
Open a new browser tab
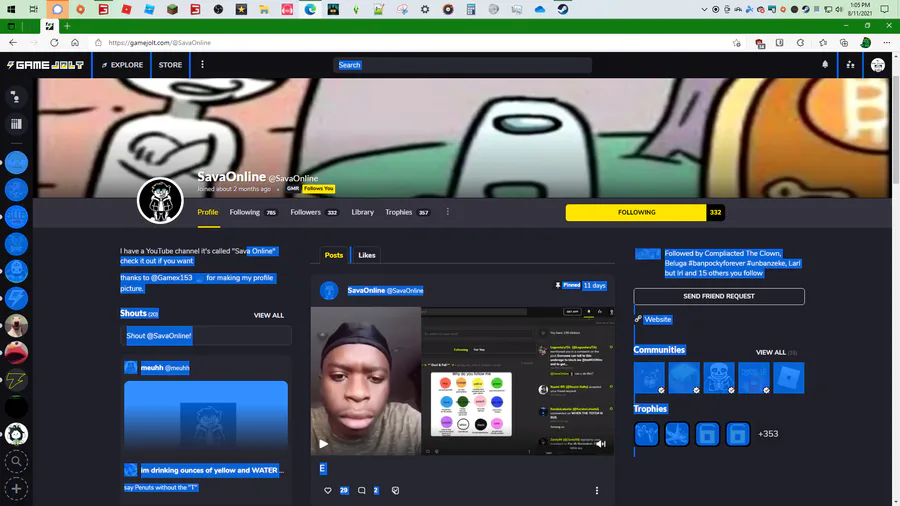[67, 26]
